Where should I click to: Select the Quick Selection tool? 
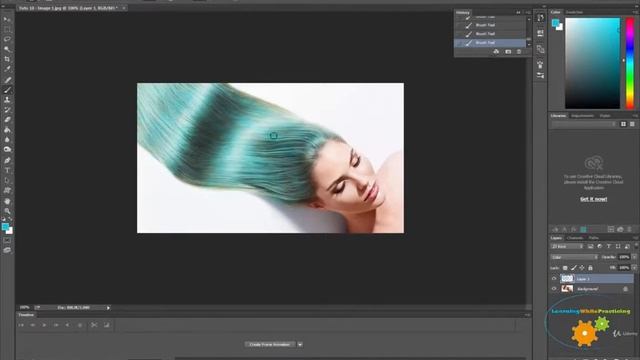click(x=7, y=49)
